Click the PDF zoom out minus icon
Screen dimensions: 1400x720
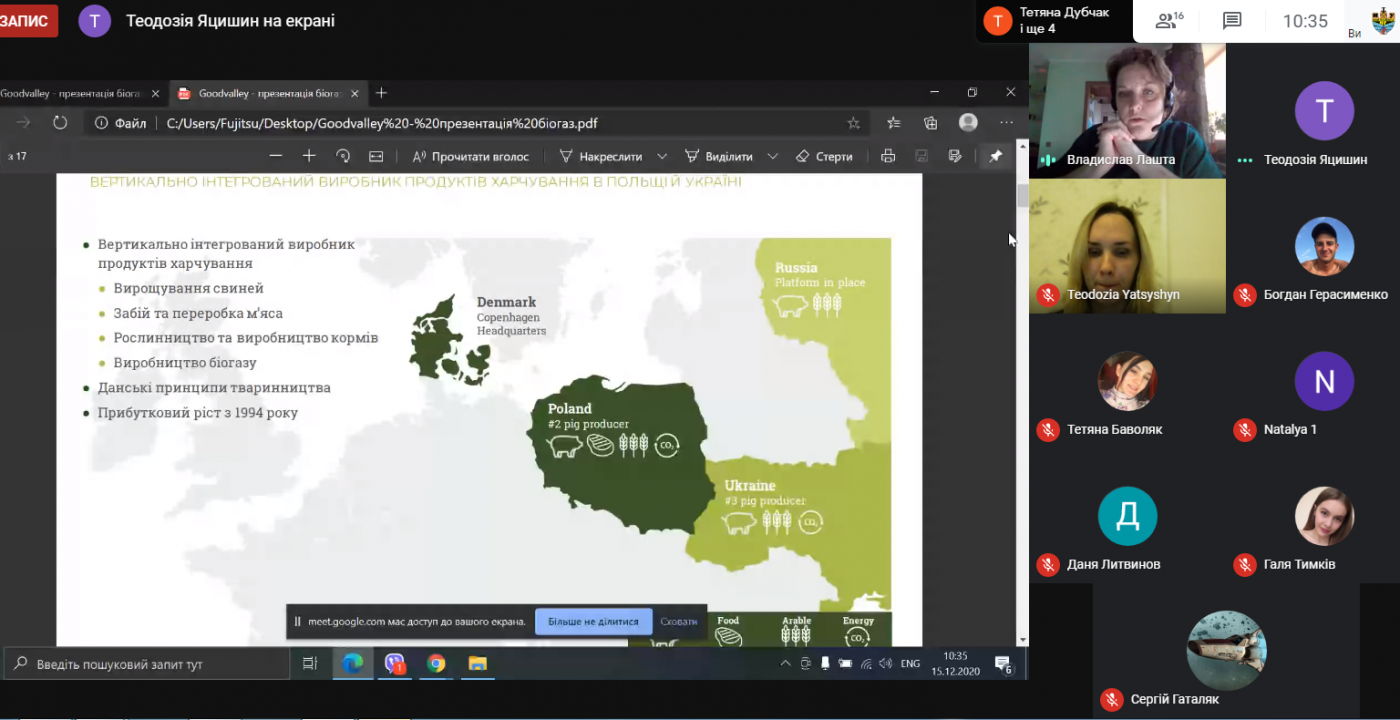pos(276,156)
